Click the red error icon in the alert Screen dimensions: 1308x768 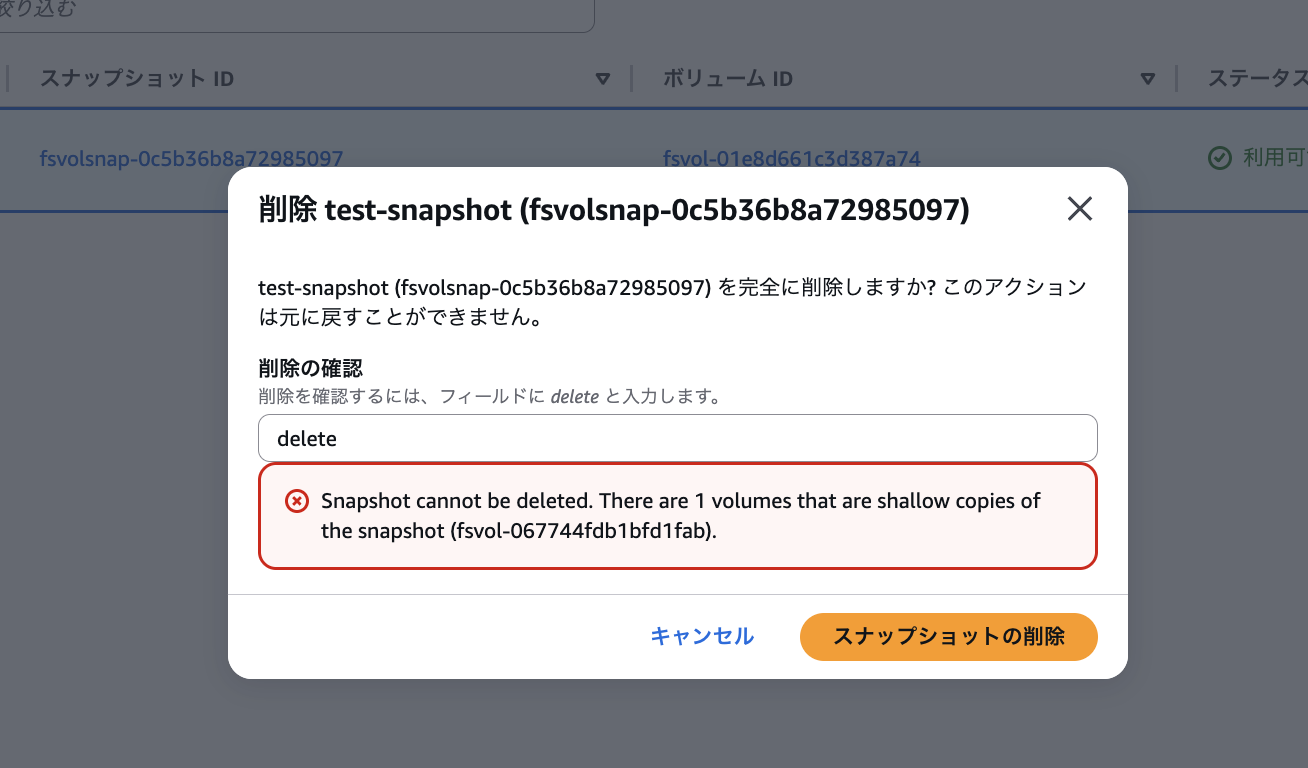296,500
